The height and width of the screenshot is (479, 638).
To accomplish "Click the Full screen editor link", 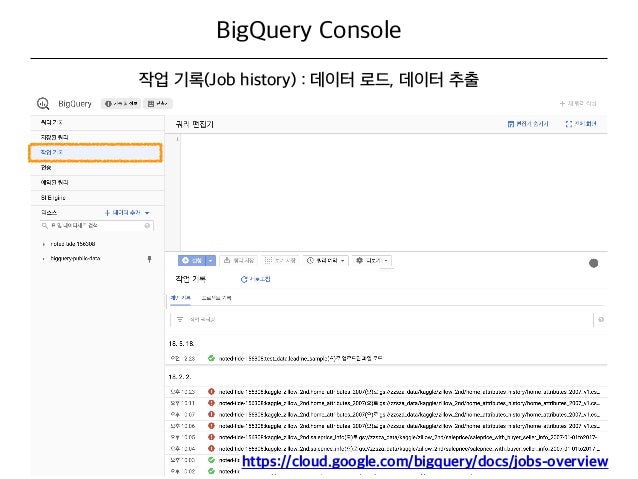I will click(x=581, y=124).
